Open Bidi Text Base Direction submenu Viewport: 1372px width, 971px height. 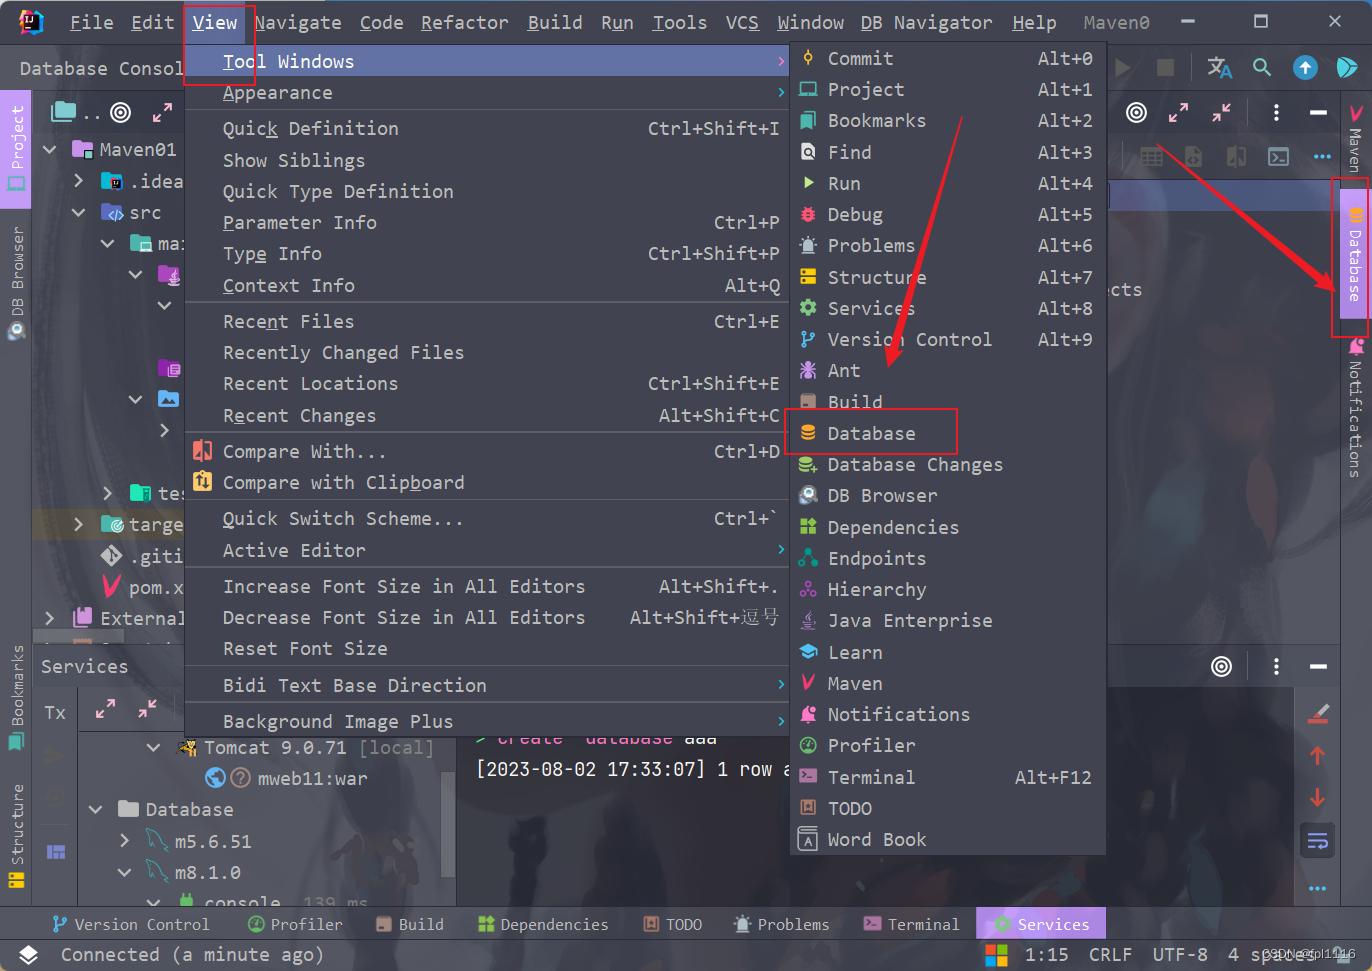tap(487, 685)
